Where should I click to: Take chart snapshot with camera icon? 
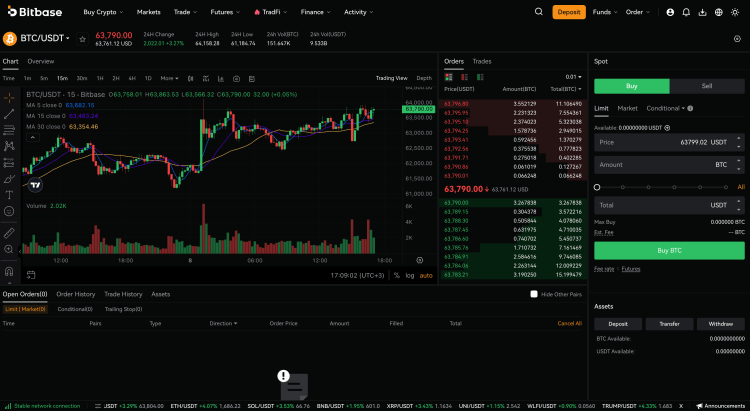(236, 78)
